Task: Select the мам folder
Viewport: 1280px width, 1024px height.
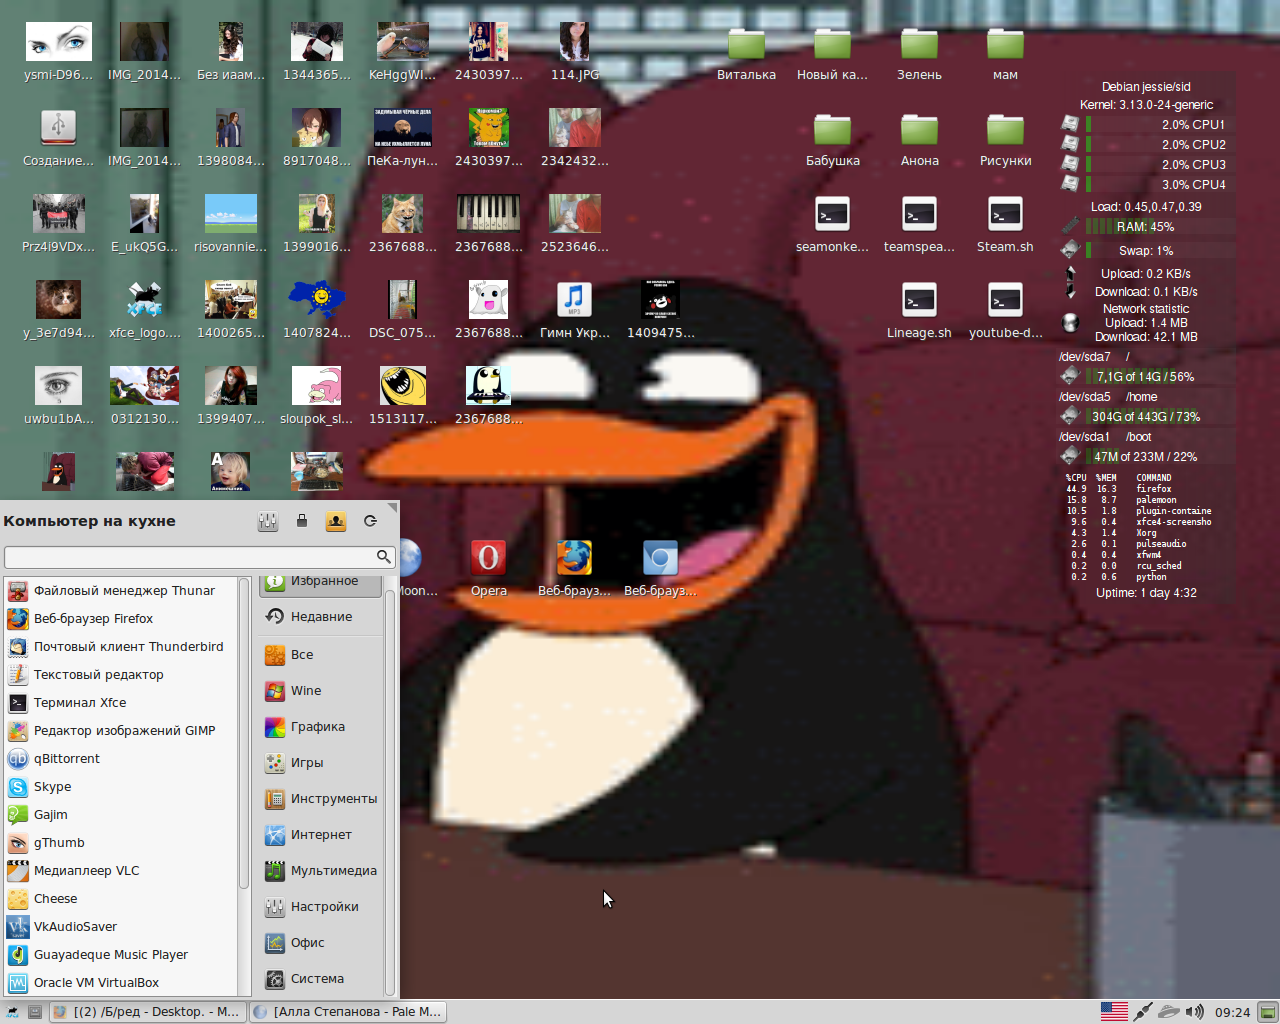Action: click(x=1005, y=53)
